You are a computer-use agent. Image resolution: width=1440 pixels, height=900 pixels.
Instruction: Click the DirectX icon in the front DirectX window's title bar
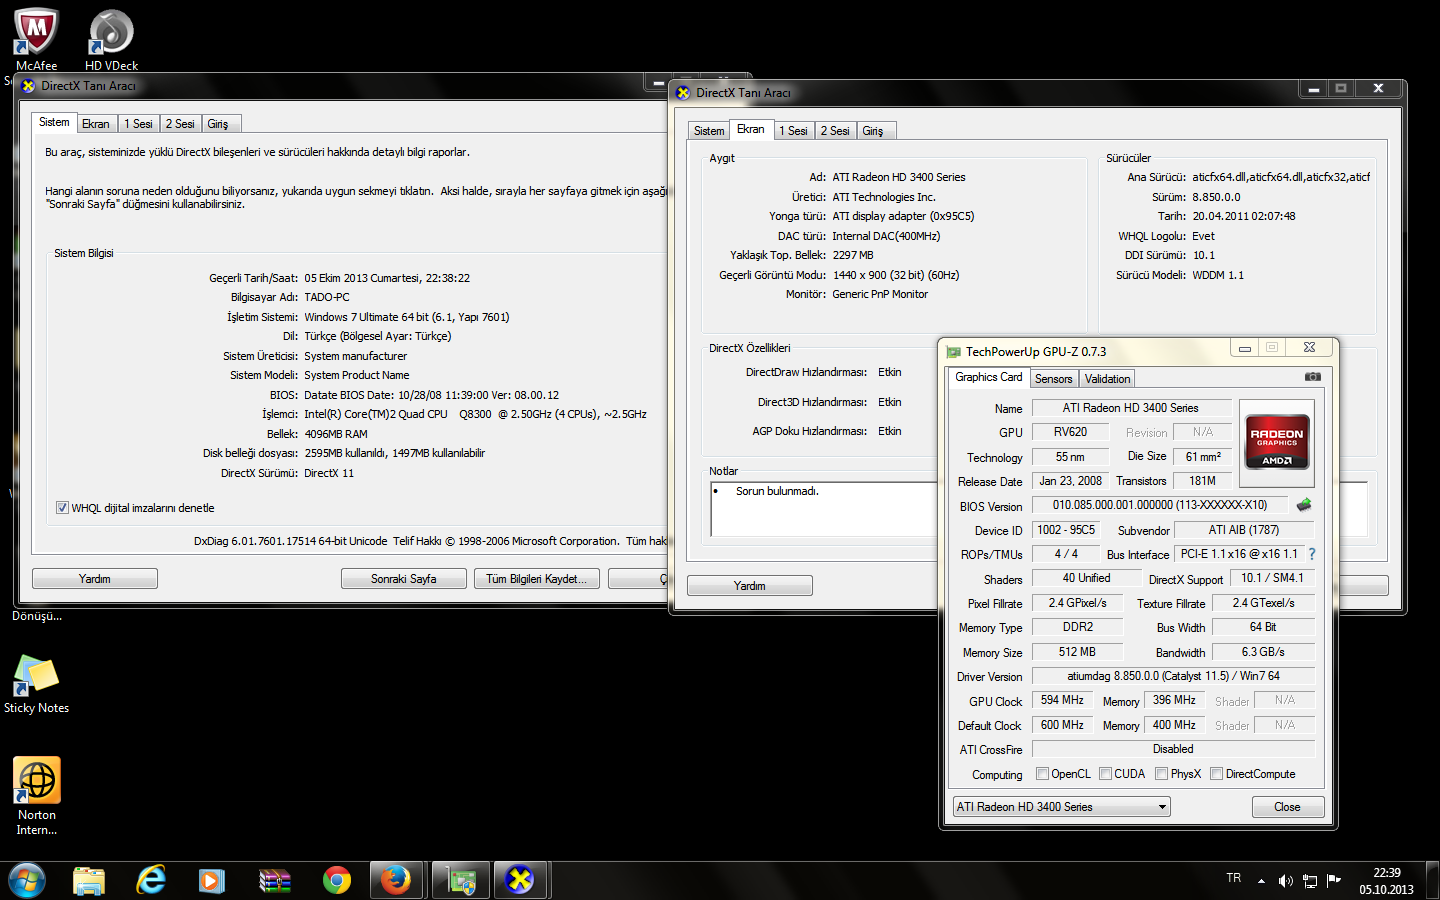pos(683,93)
